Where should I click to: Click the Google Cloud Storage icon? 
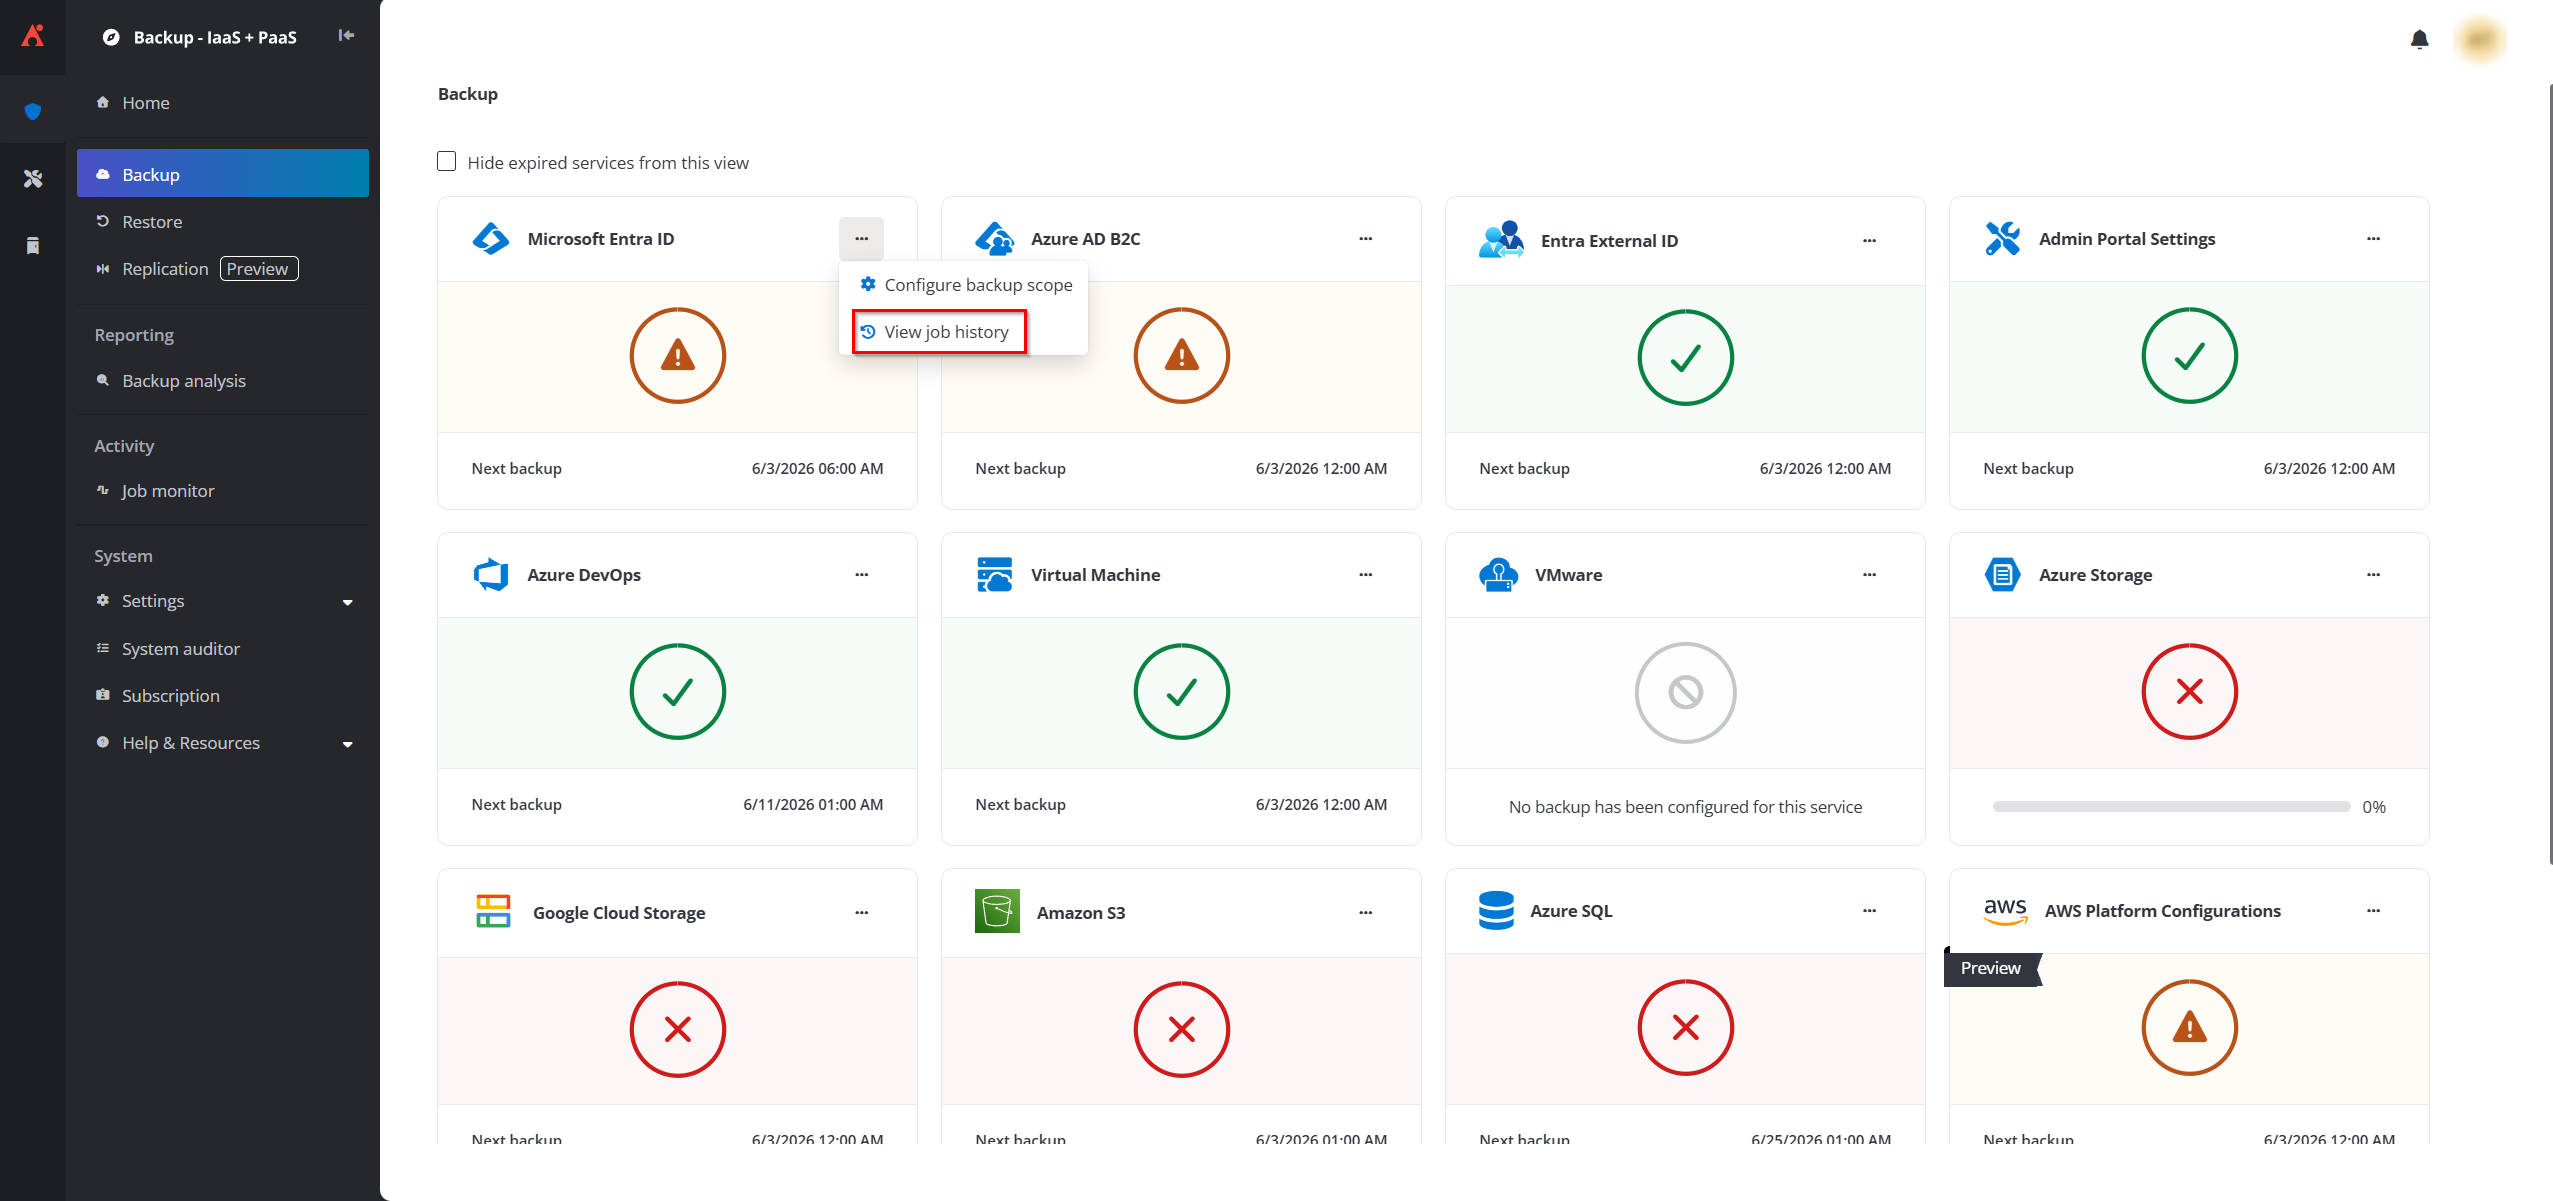pos(493,911)
